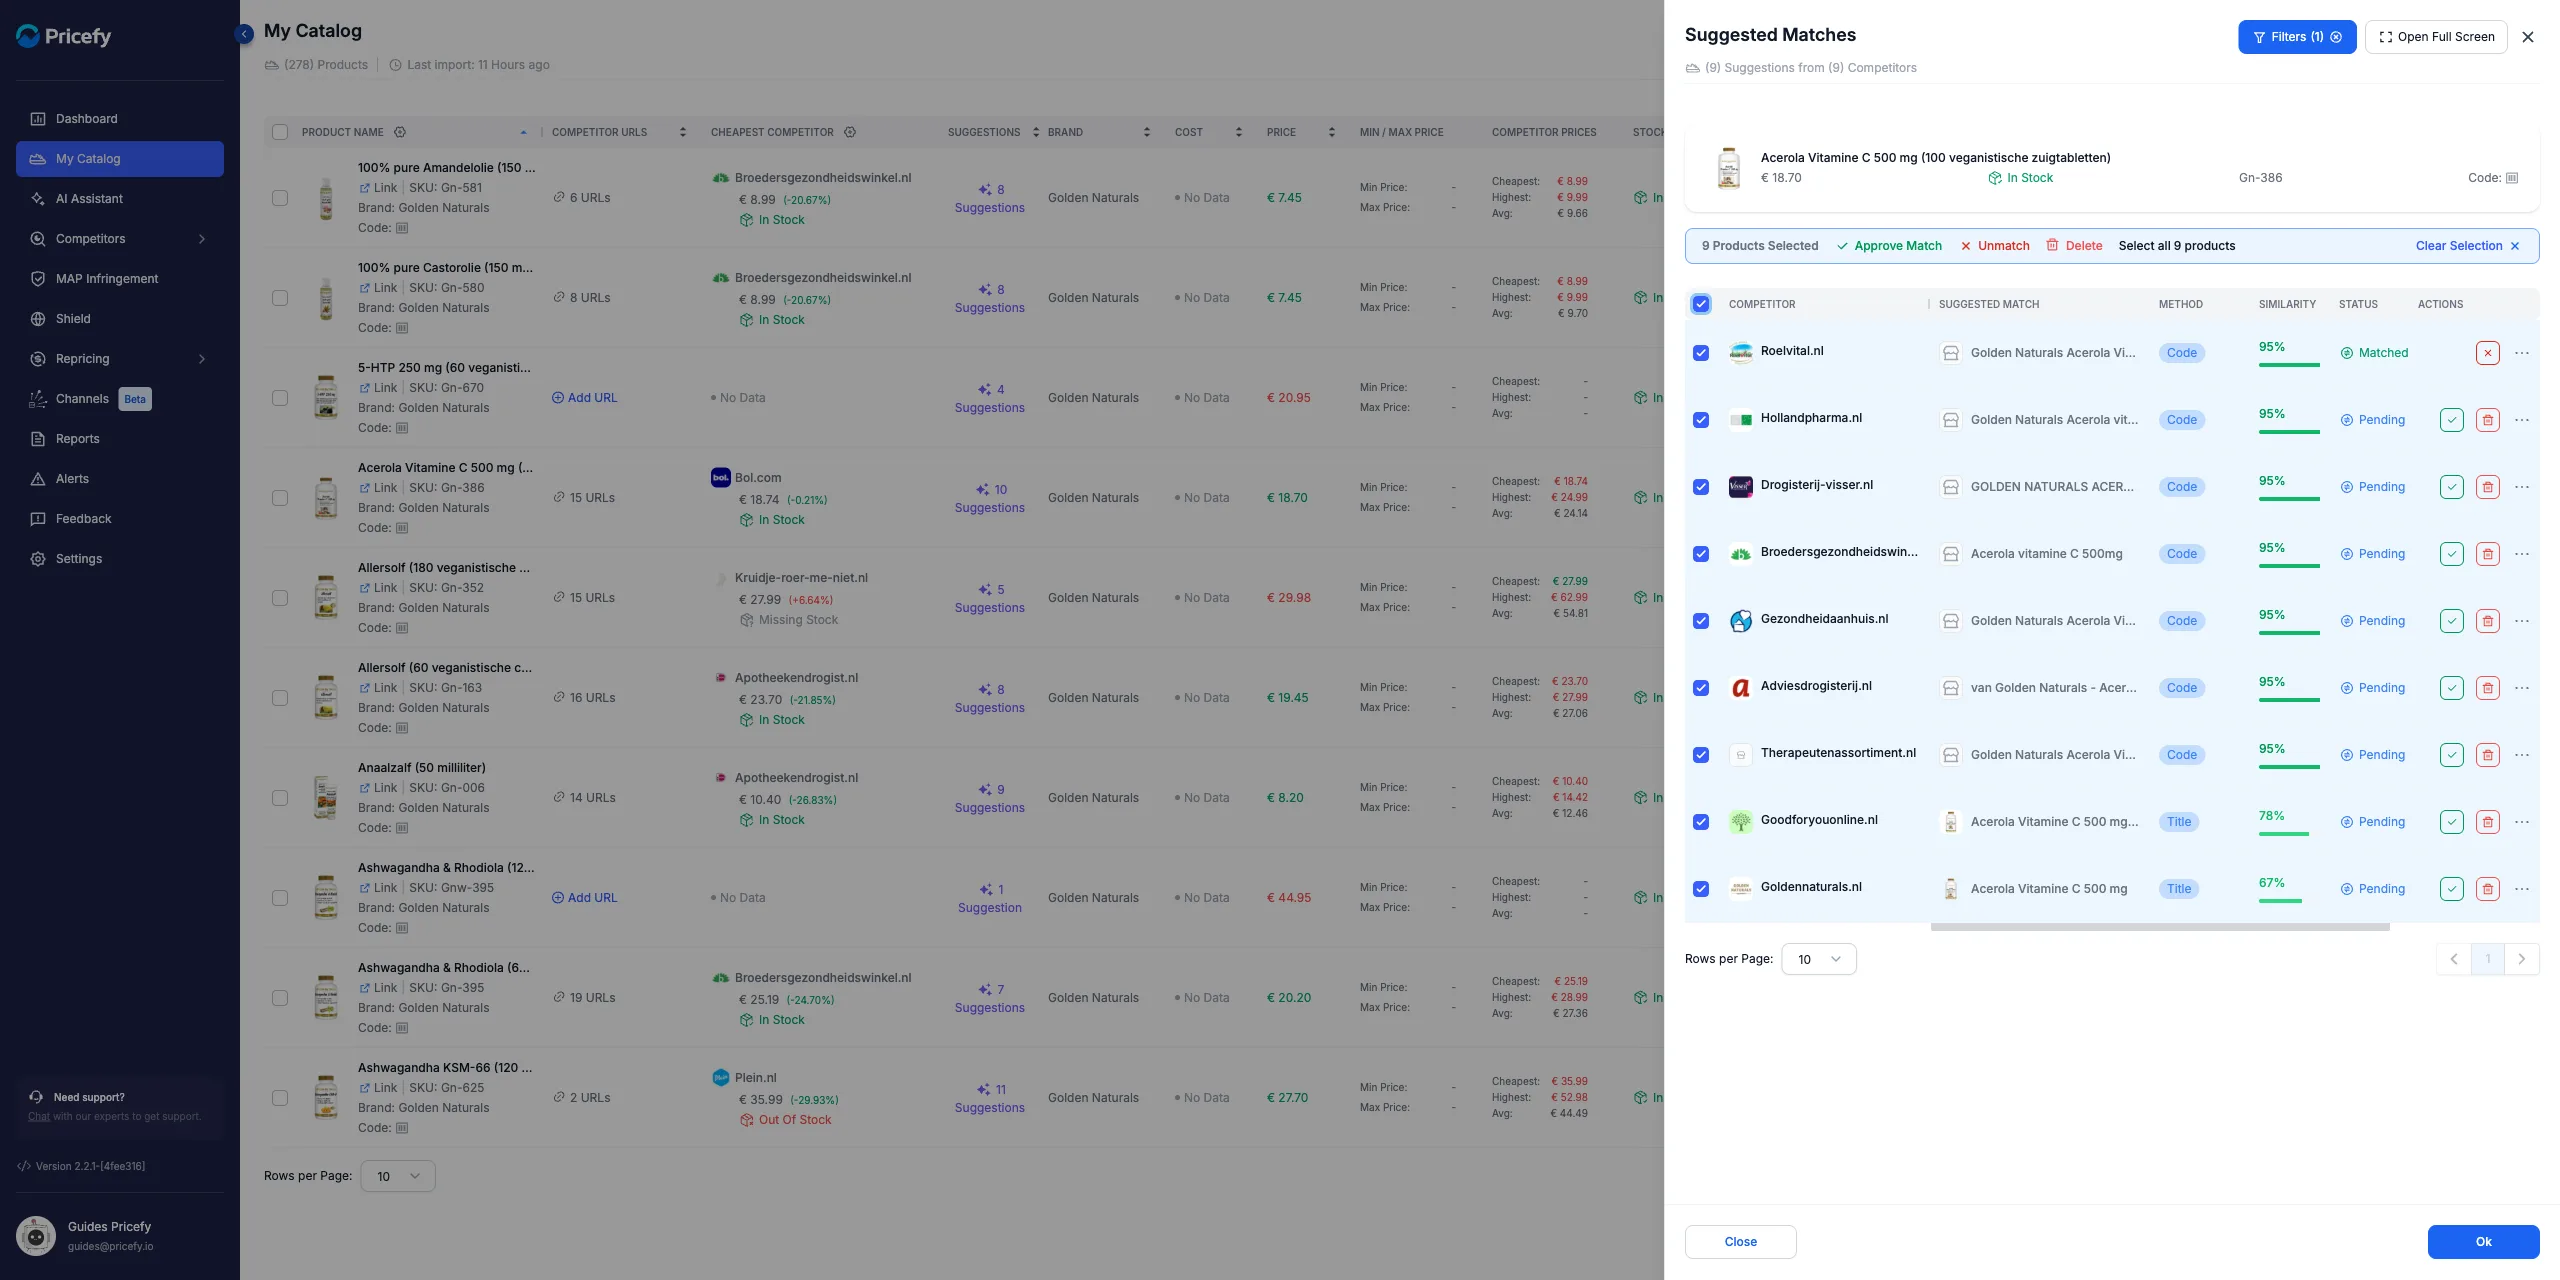Delete the Therapeutenassortiment.nl suggestion icon

tap(2487, 755)
